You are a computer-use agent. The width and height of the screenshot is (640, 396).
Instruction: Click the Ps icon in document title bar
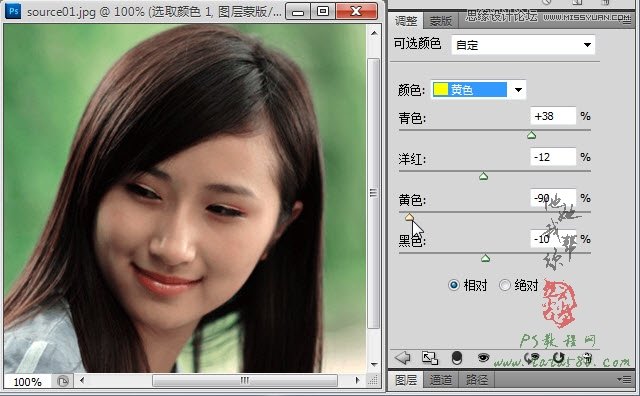(13, 11)
